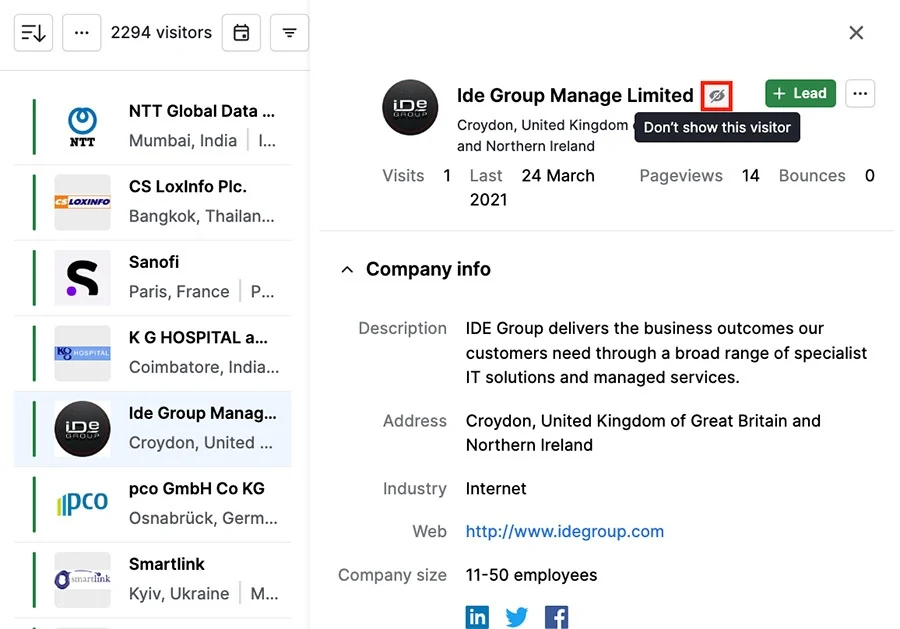Open visitor list more options menu
Image resolution: width=900 pixels, height=629 pixels.
coord(82,33)
